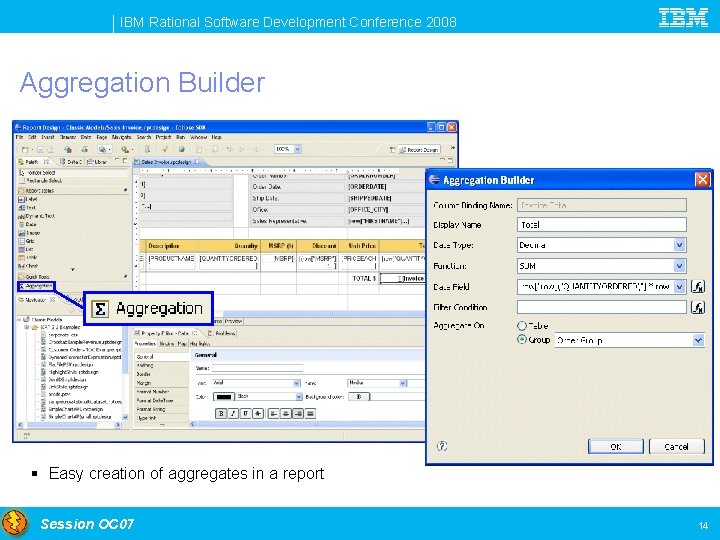Select the Label item in the Palette
720x540 pixels.
click(x=28, y=199)
